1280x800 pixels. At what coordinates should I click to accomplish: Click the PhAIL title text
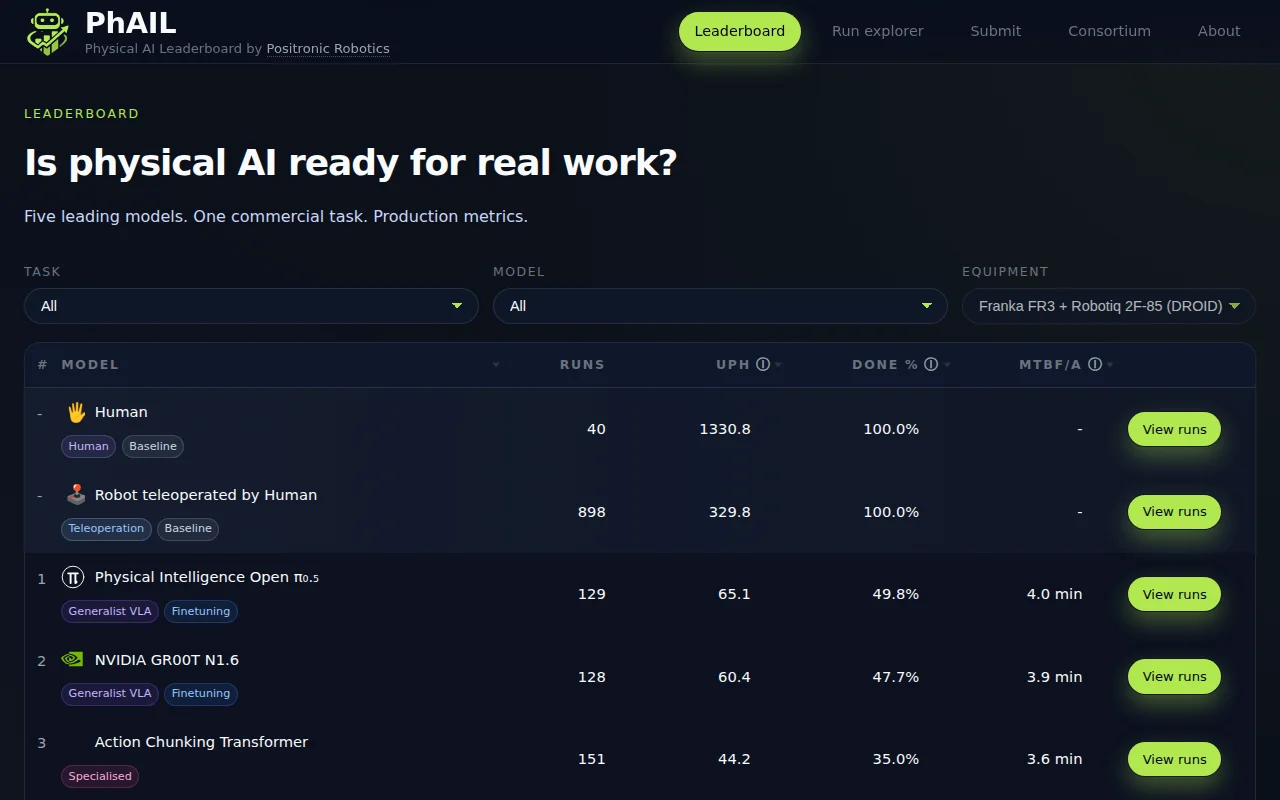pyautogui.click(x=131, y=22)
